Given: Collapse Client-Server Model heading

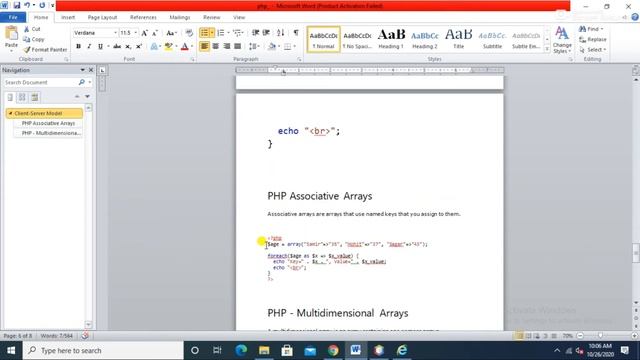Looking at the screenshot, I should coord(10,113).
